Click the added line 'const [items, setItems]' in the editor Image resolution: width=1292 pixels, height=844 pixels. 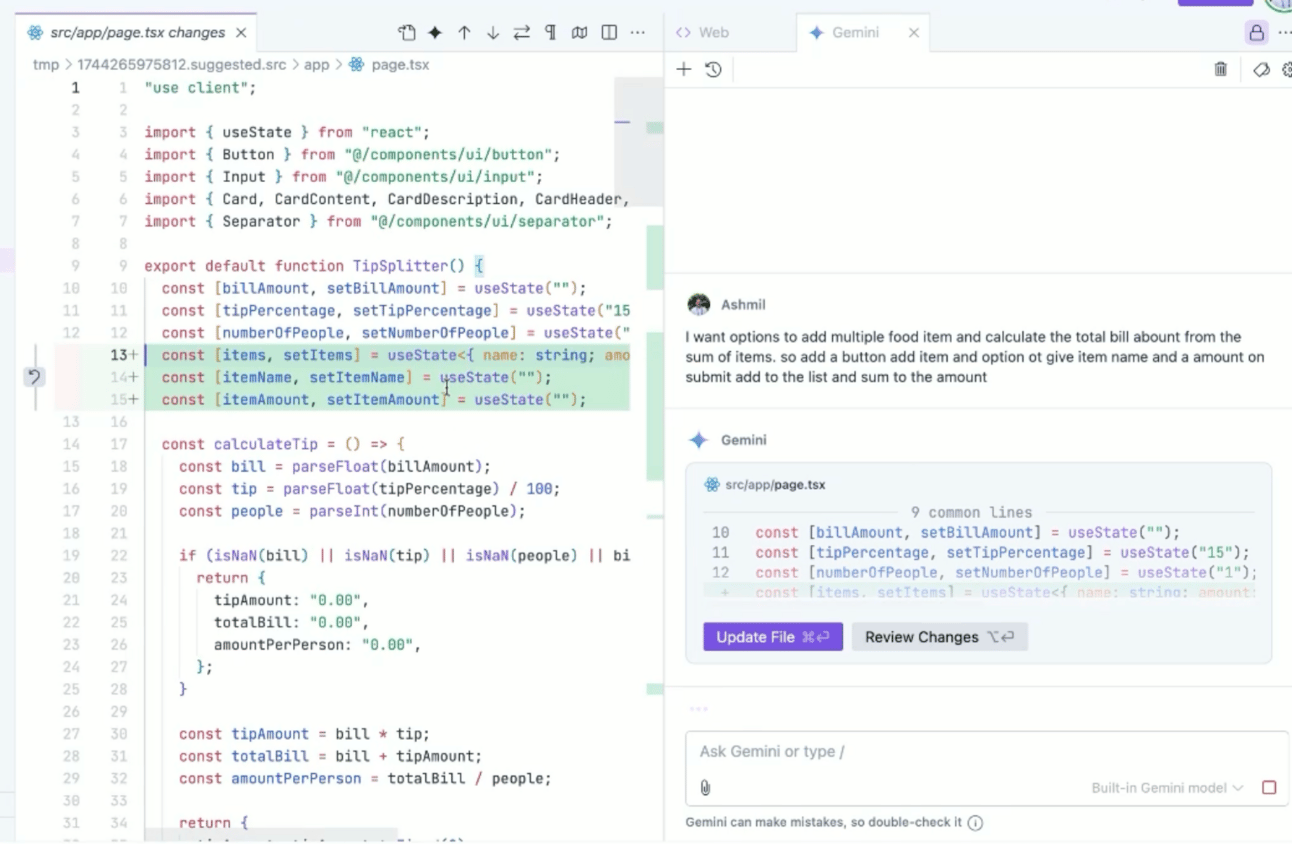pos(388,355)
